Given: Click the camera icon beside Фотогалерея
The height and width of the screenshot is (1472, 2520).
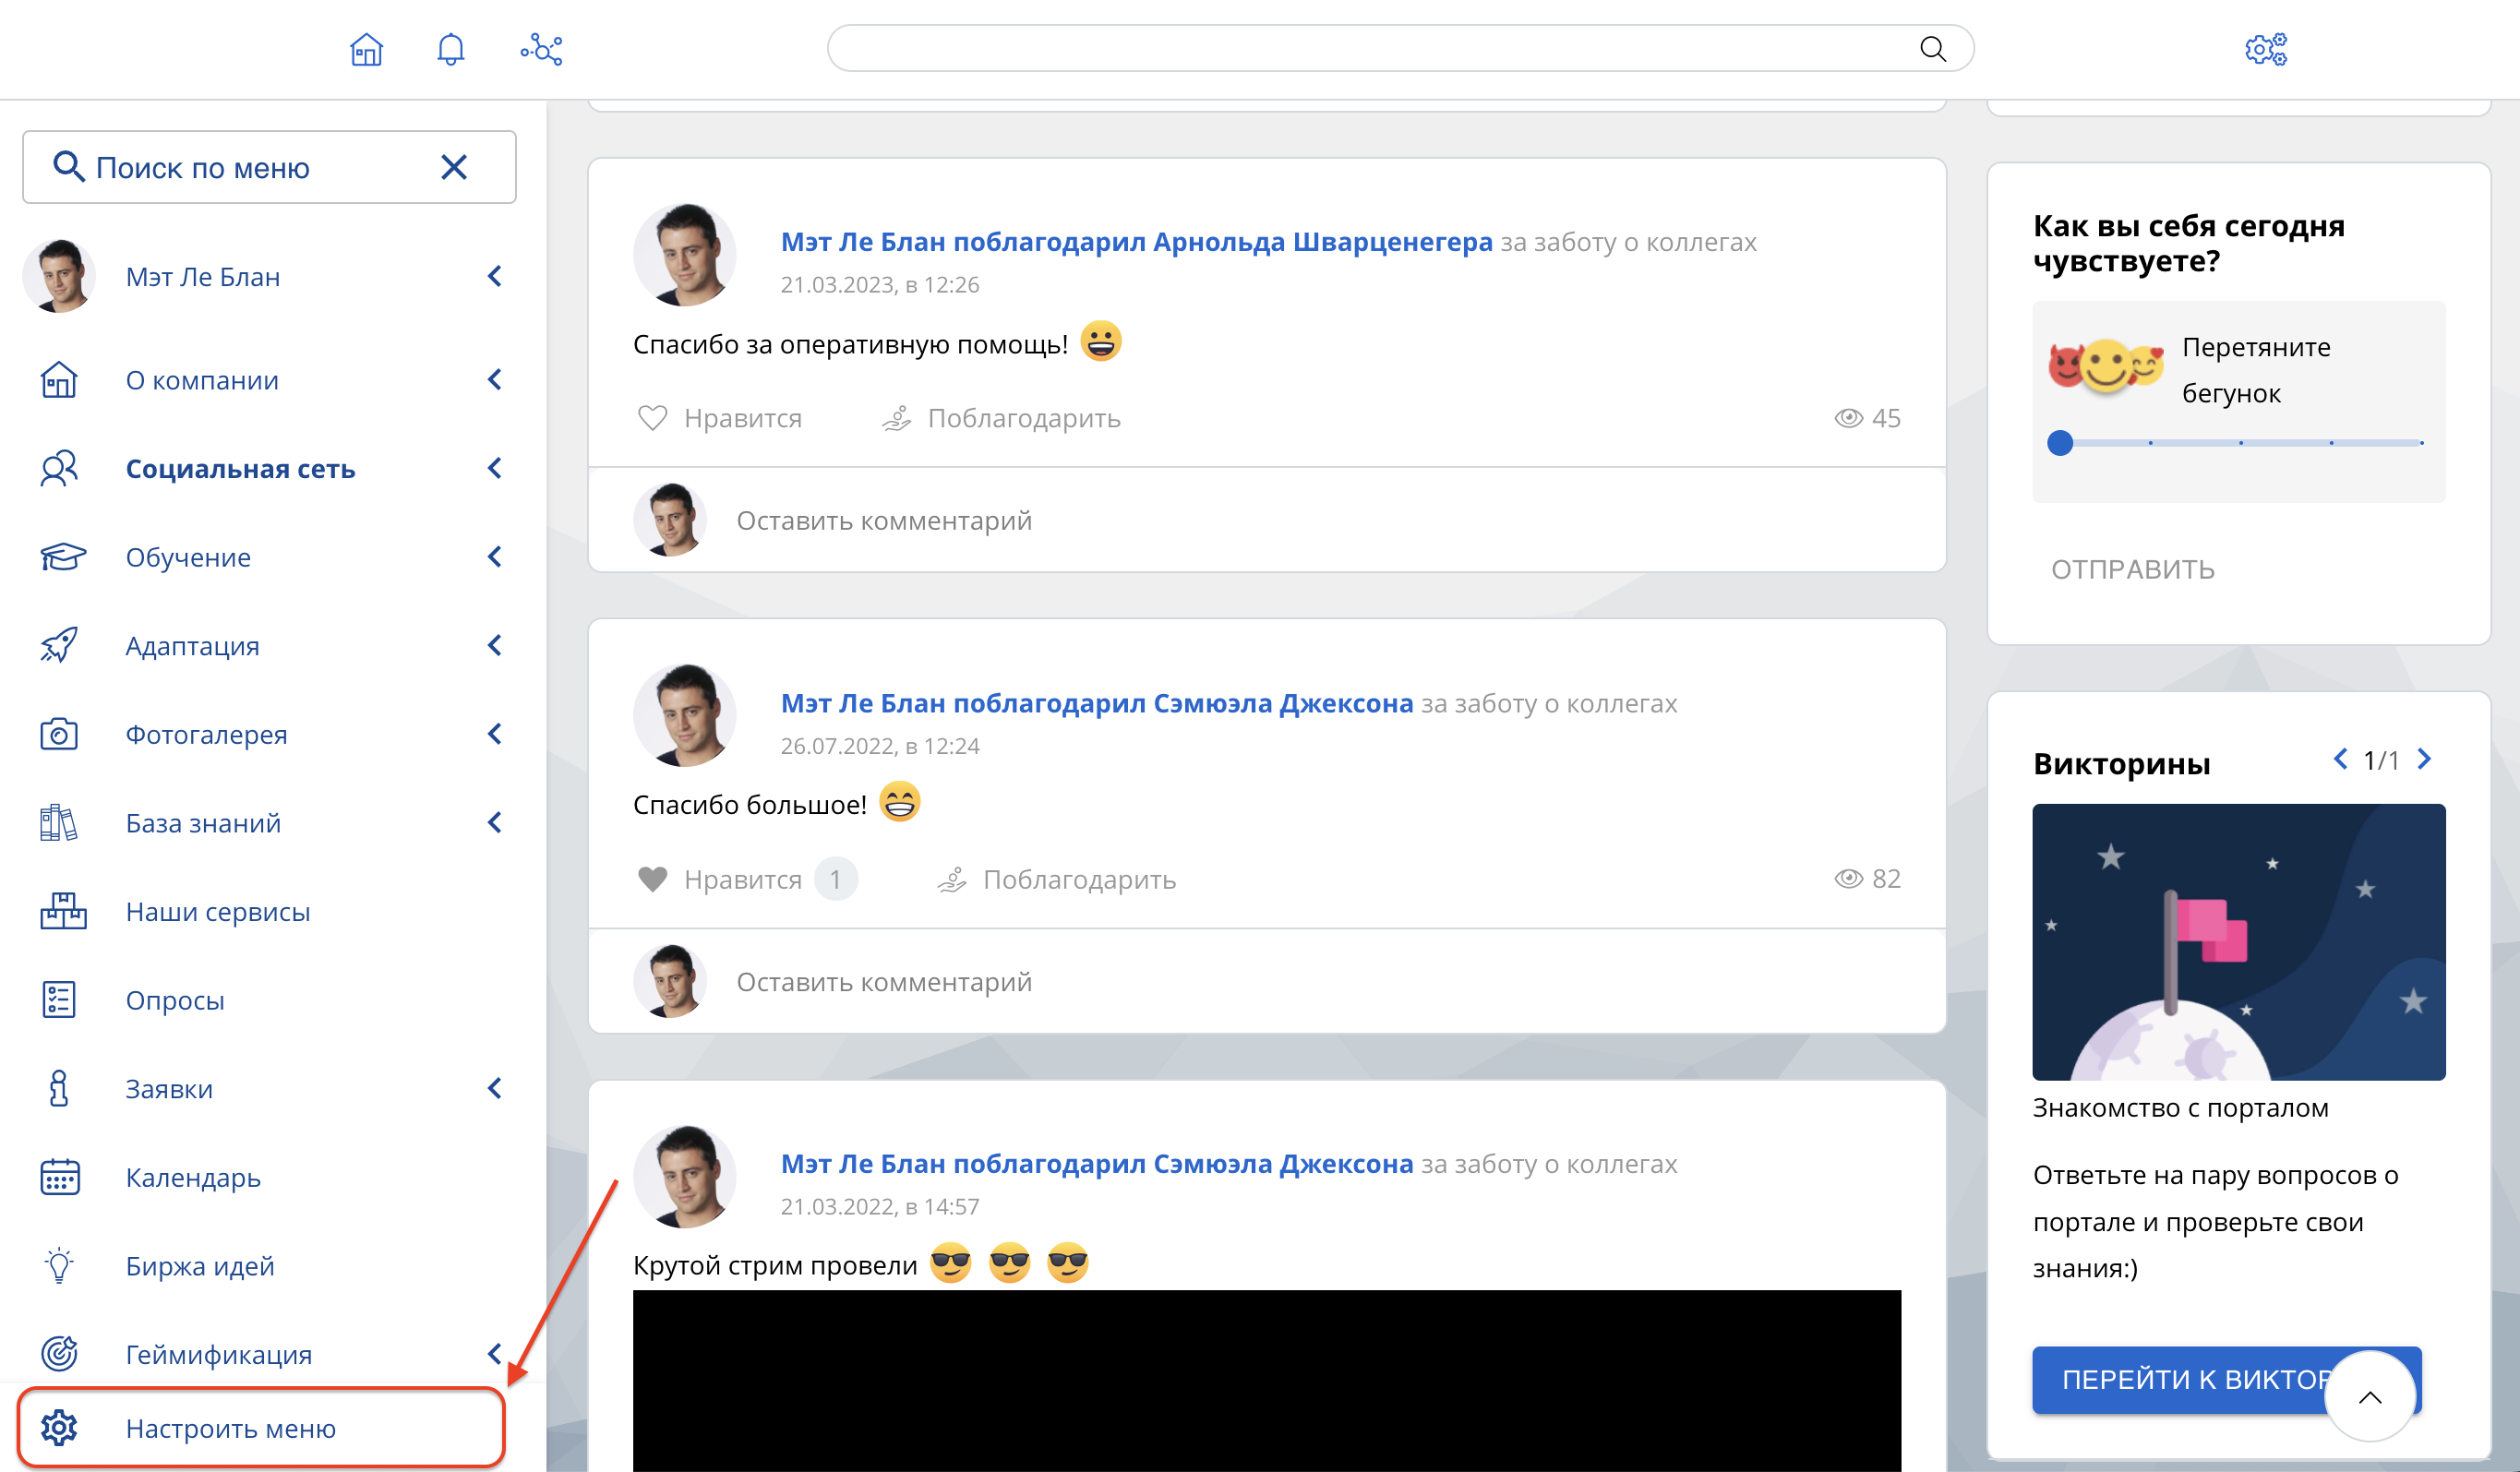Looking at the screenshot, I should 59,734.
